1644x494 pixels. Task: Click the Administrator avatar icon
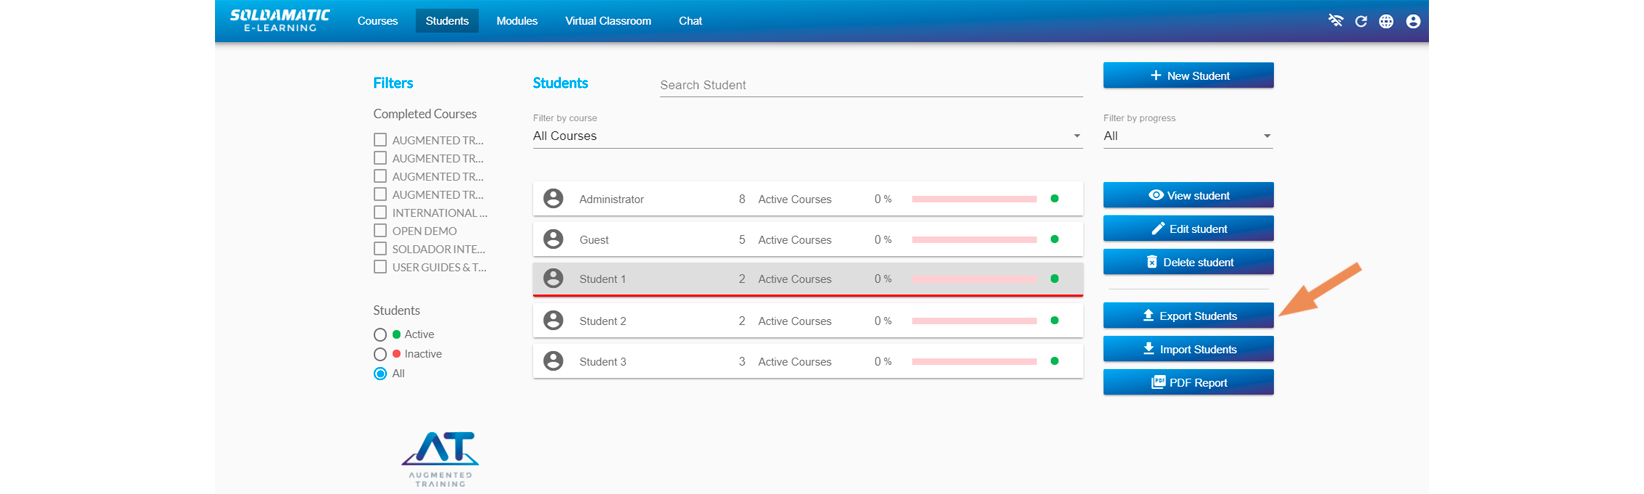[x=553, y=199]
